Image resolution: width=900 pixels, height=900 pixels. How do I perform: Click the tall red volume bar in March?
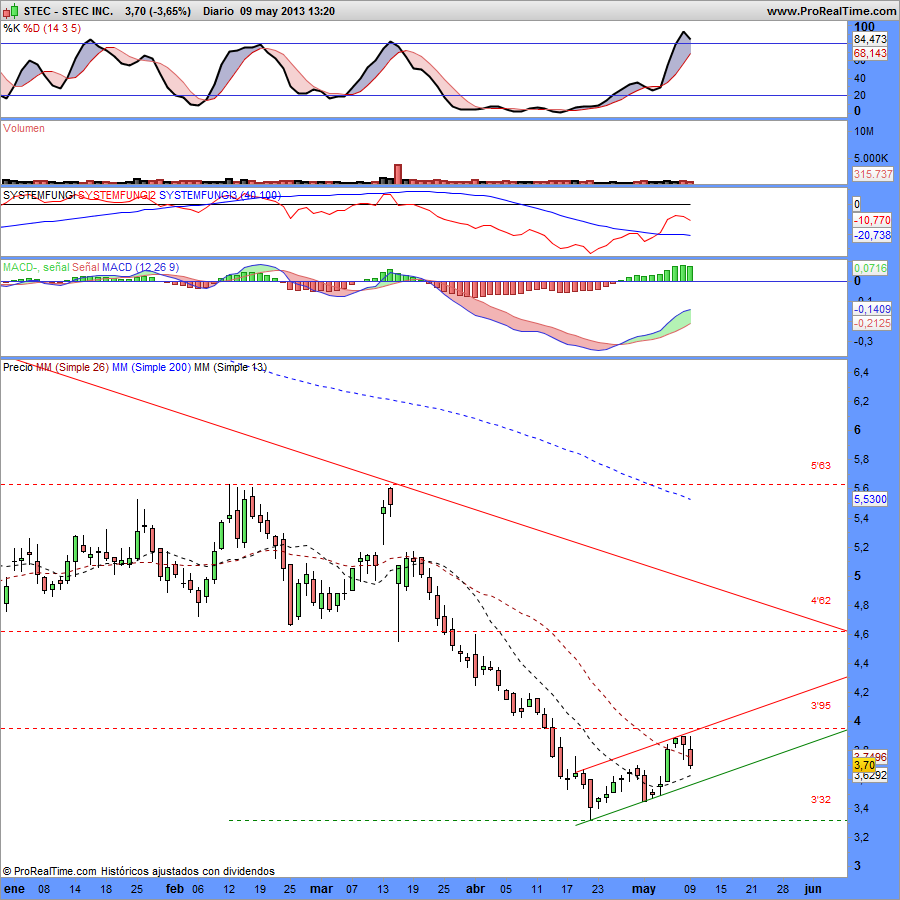[x=397, y=173]
